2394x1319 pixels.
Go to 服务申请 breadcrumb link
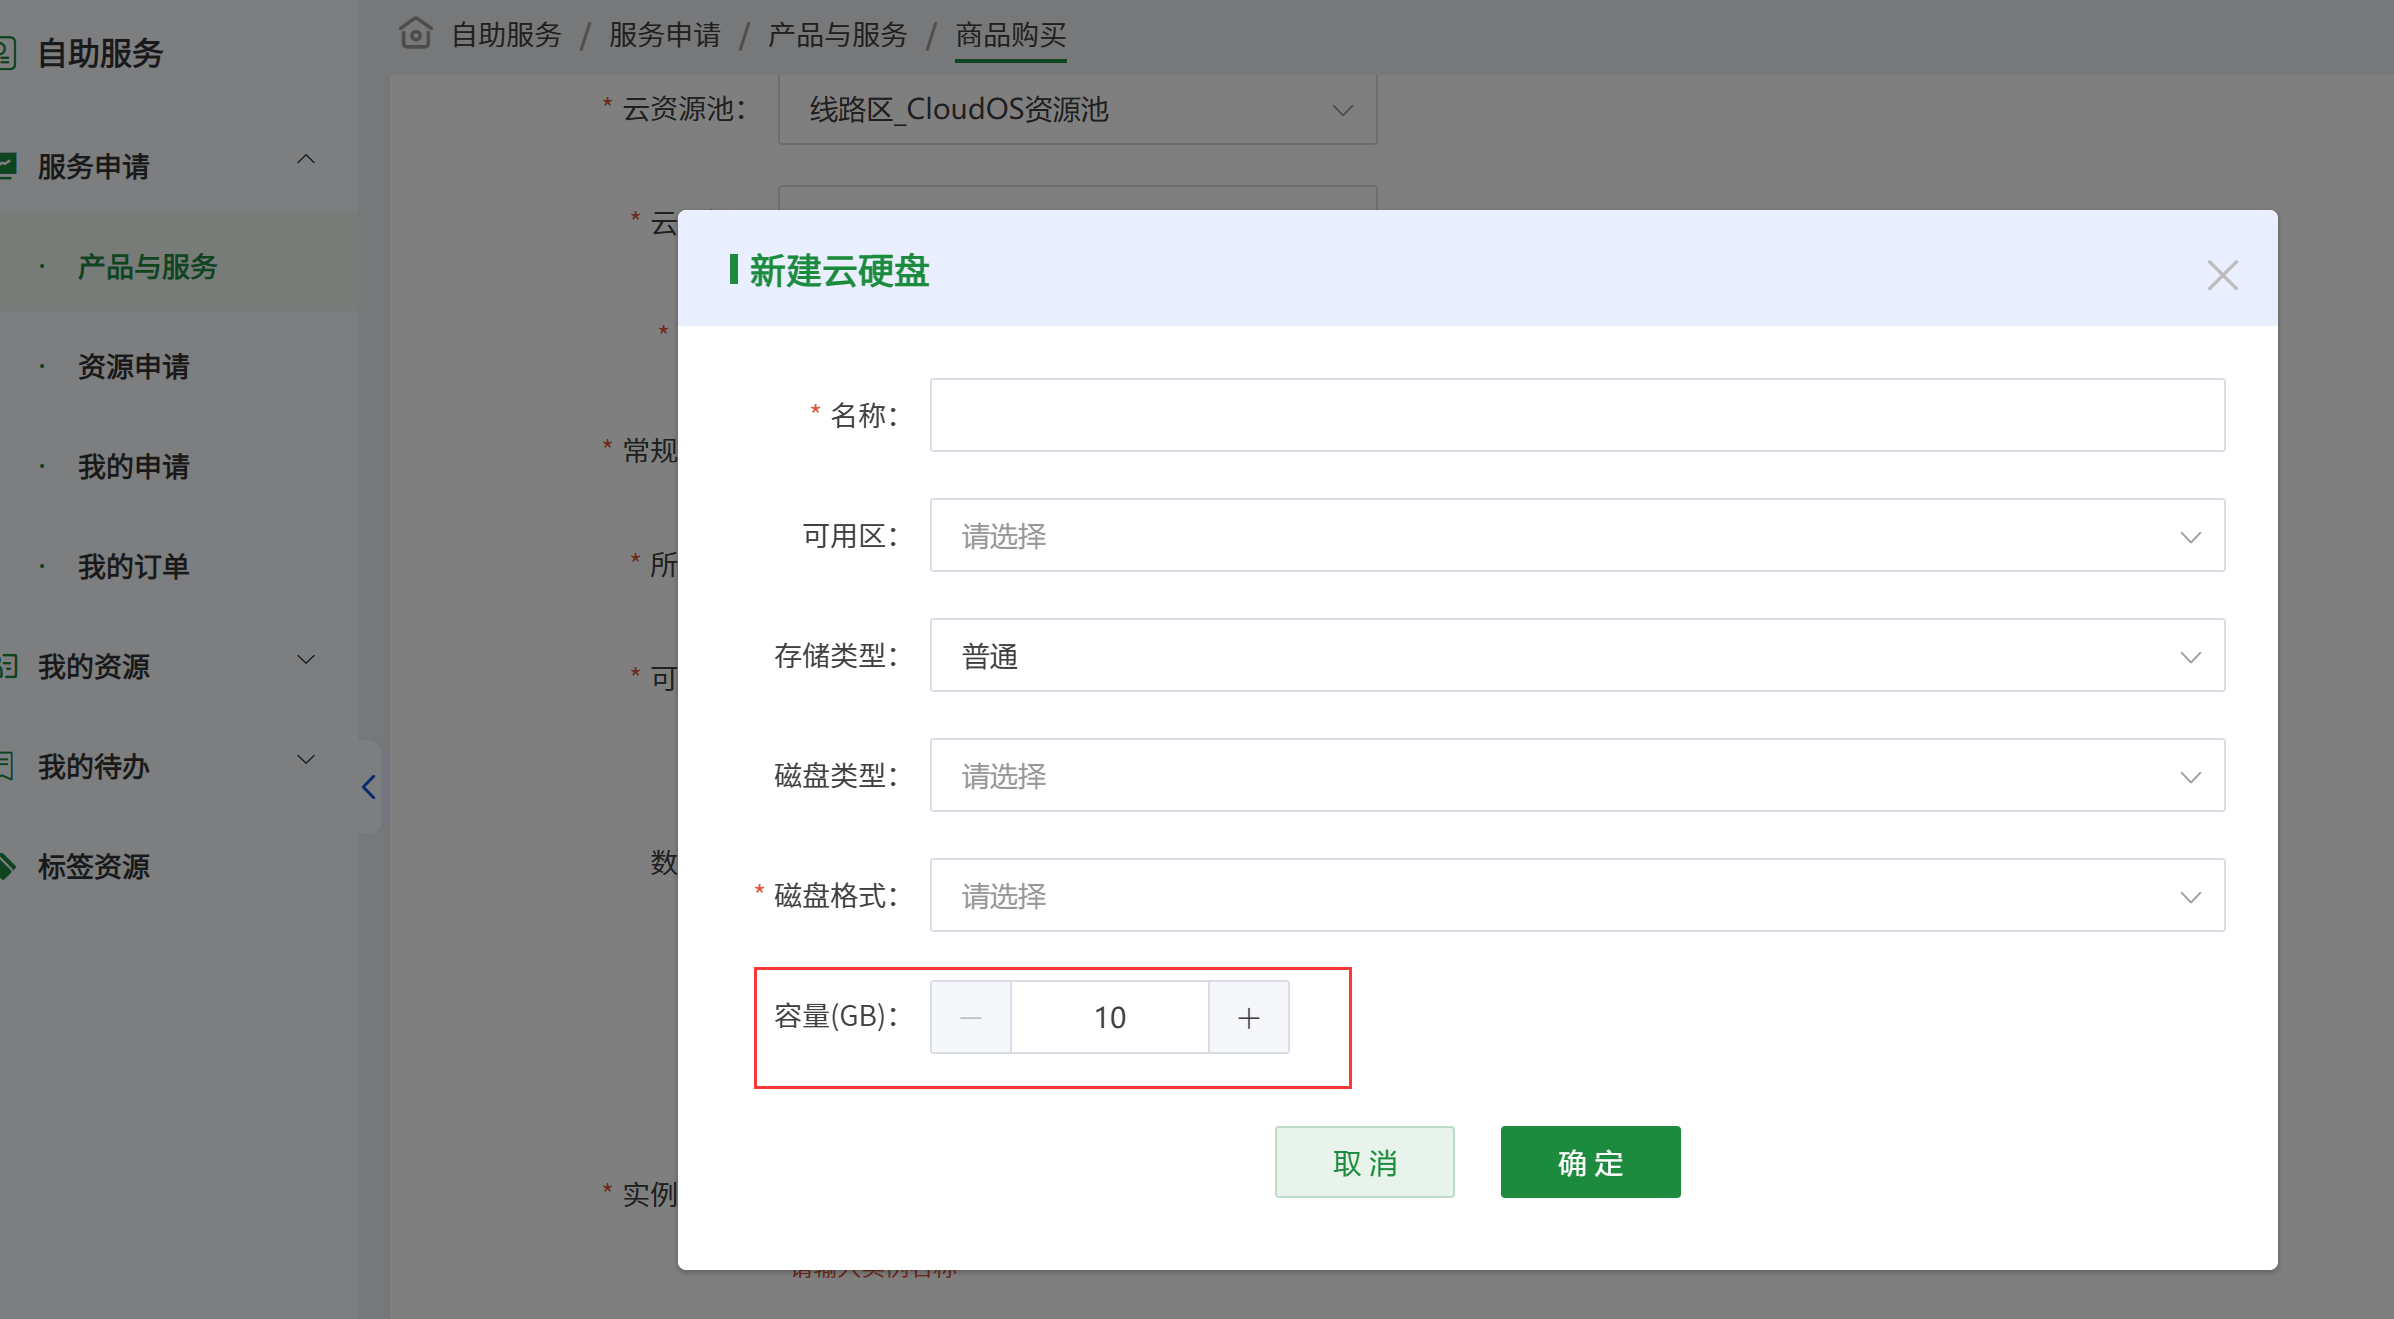tap(664, 35)
